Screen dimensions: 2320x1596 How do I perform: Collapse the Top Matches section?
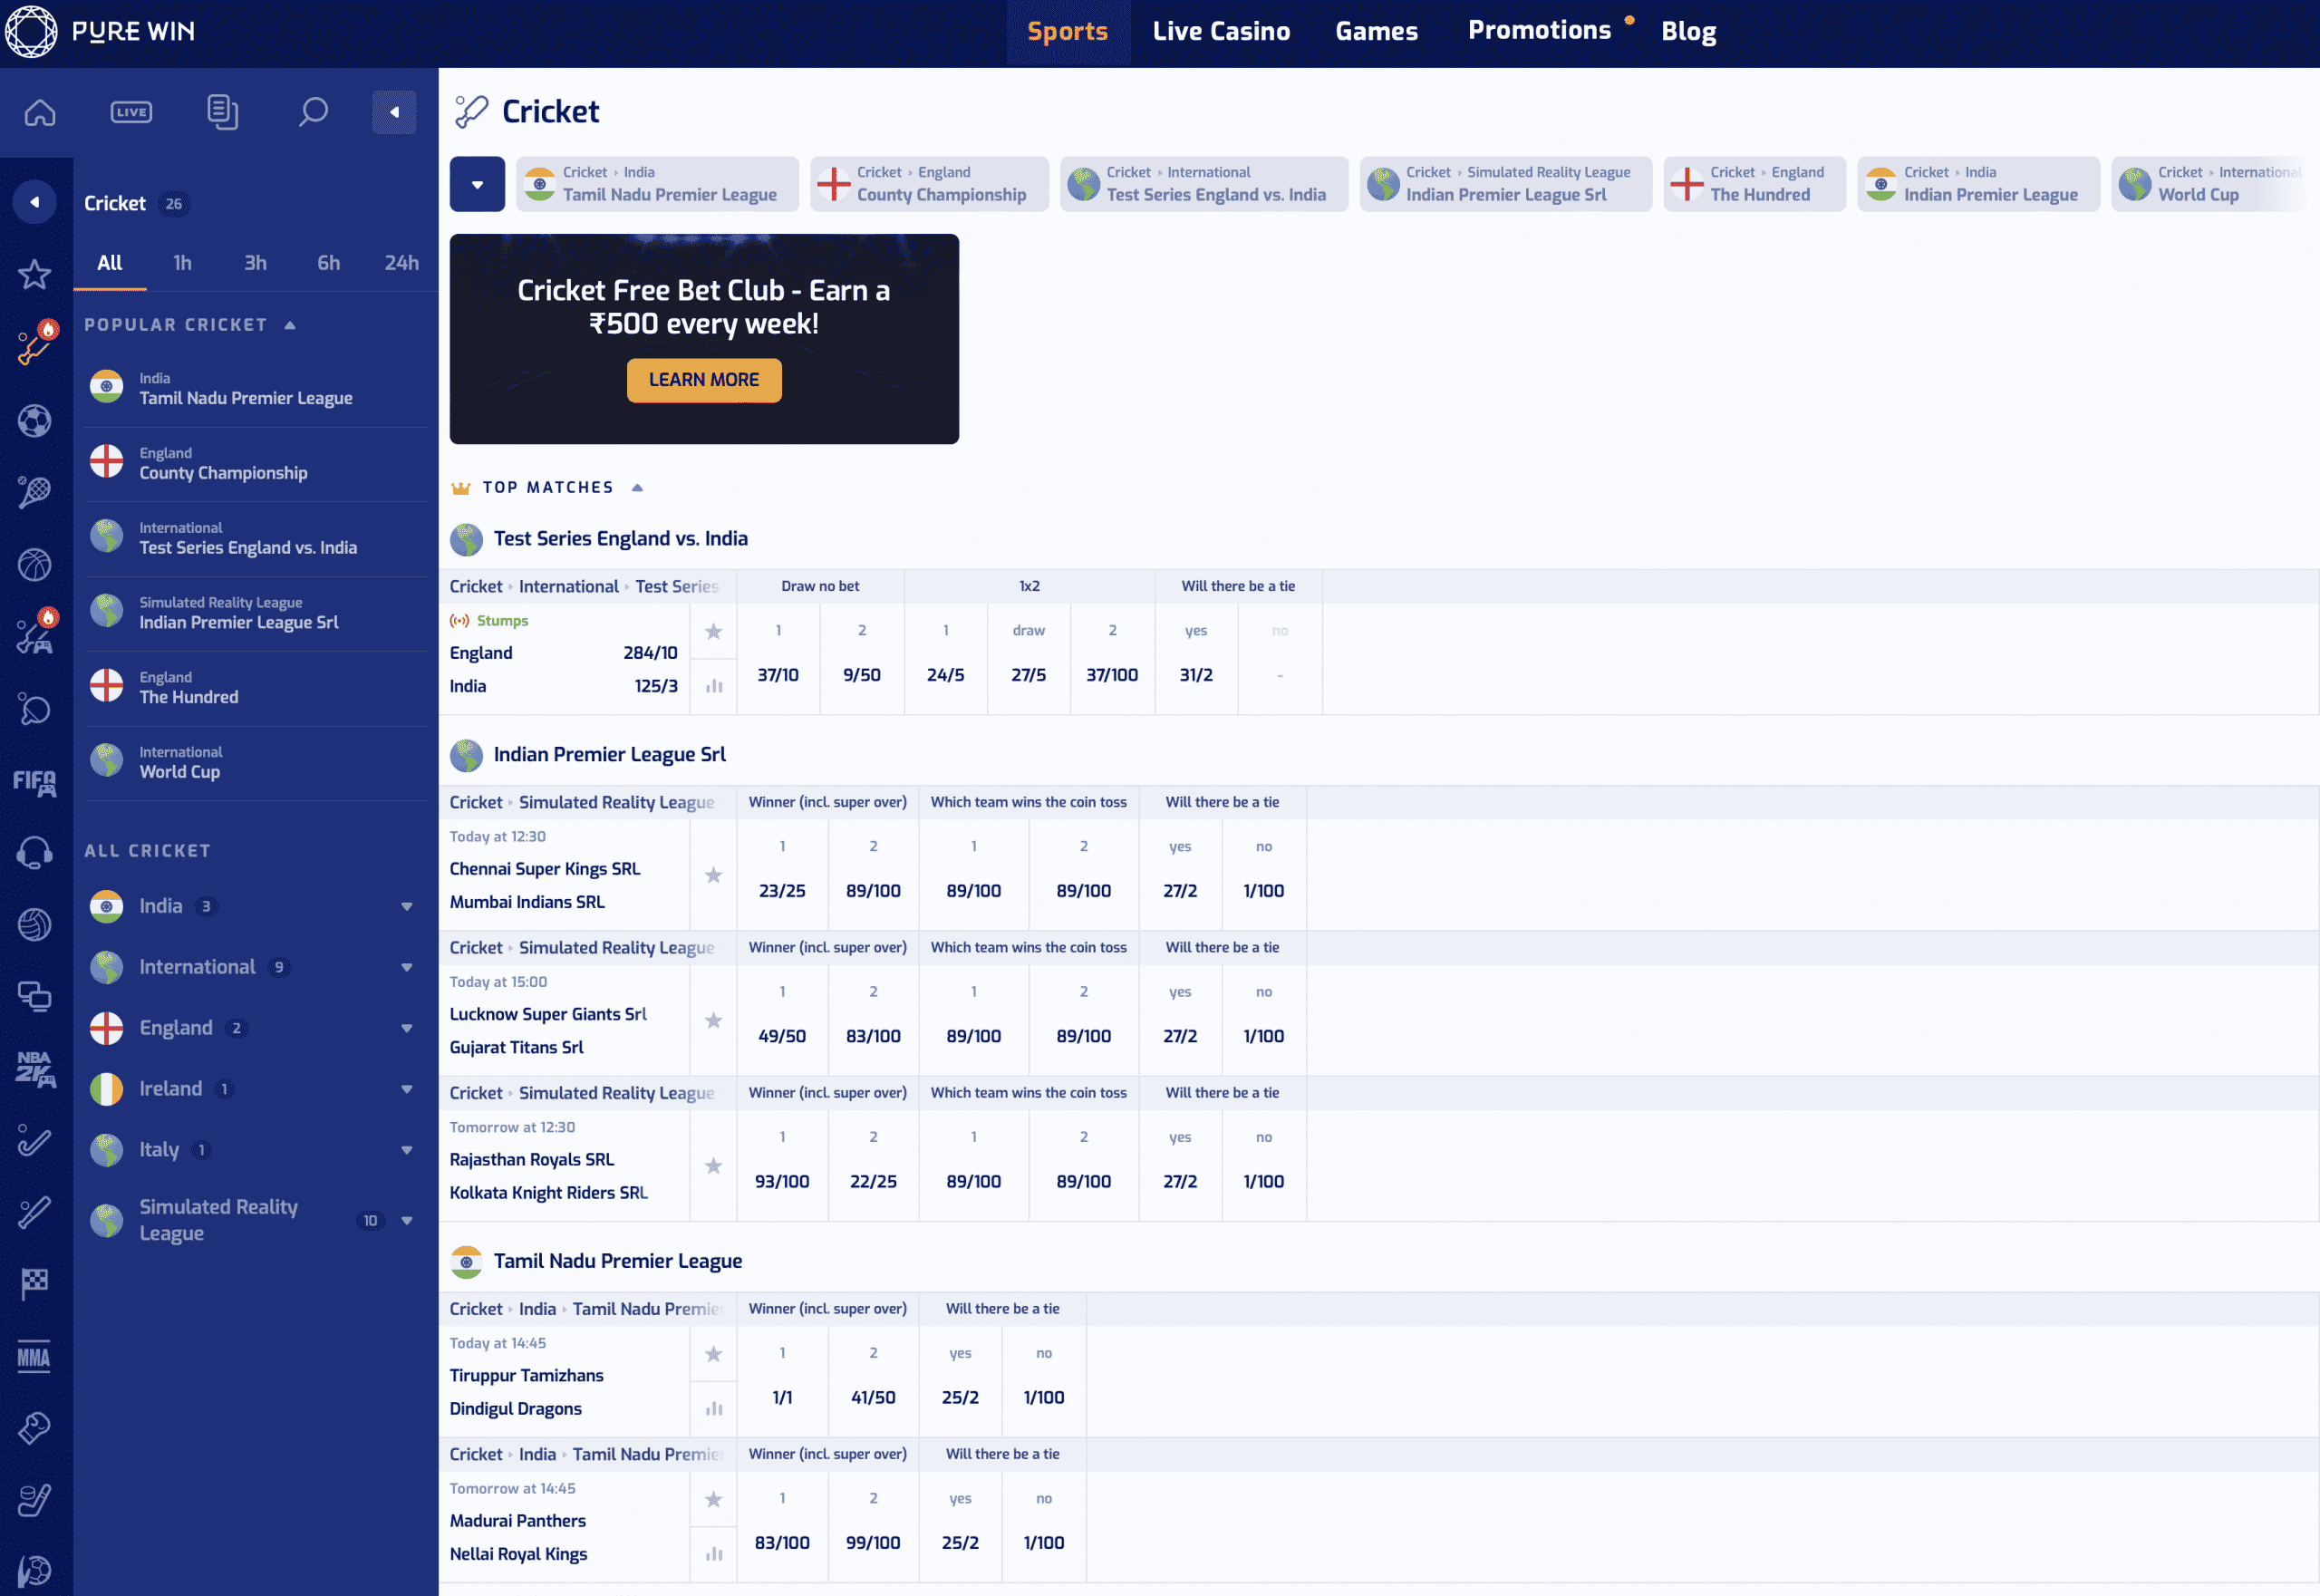point(637,488)
